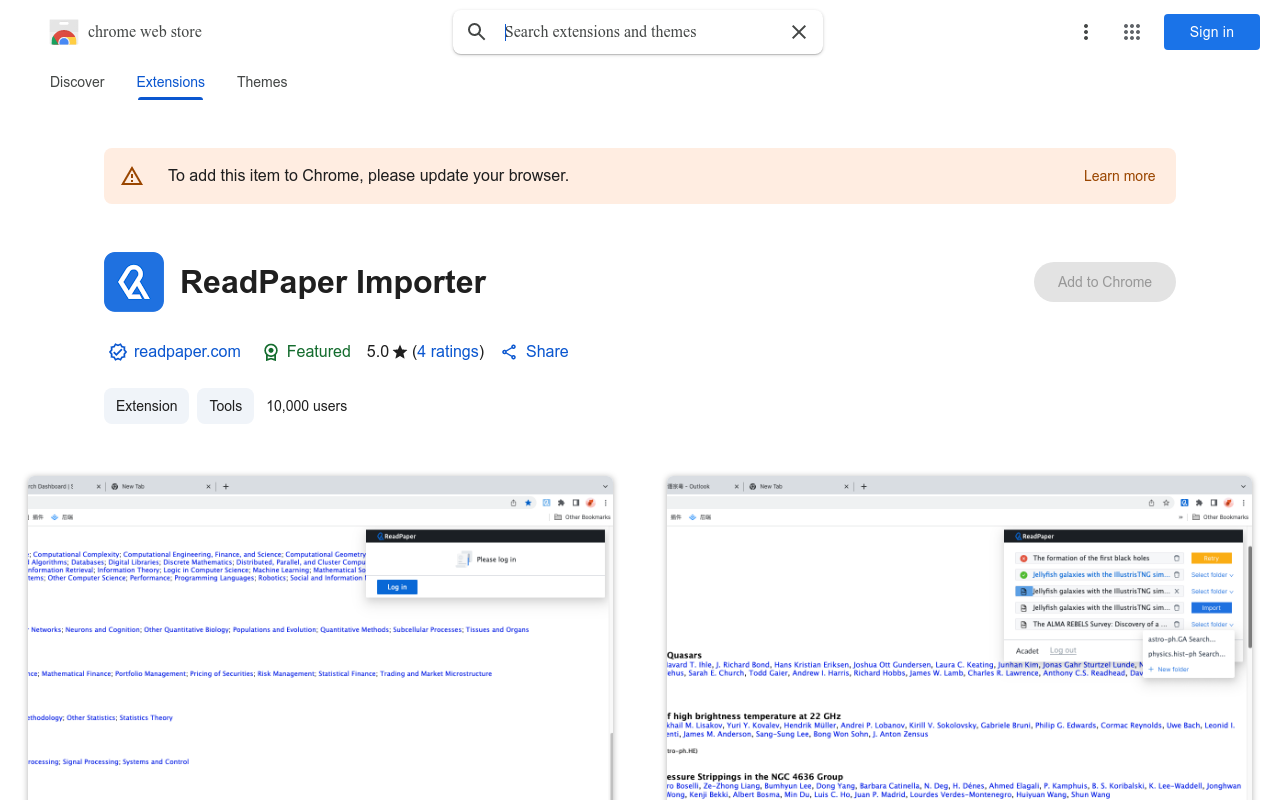Visit the readpaper.com publisher link
Screen dimensions: 1280x800
pos(187,352)
